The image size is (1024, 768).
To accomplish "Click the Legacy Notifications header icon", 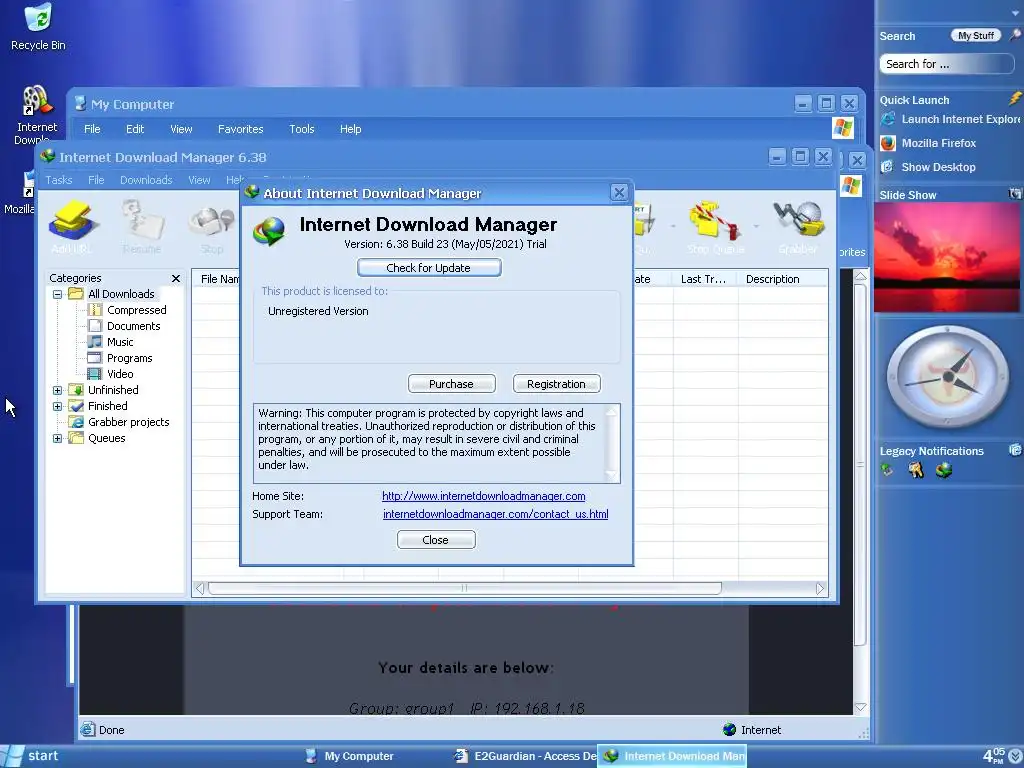I will click(x=1015, y=450).
